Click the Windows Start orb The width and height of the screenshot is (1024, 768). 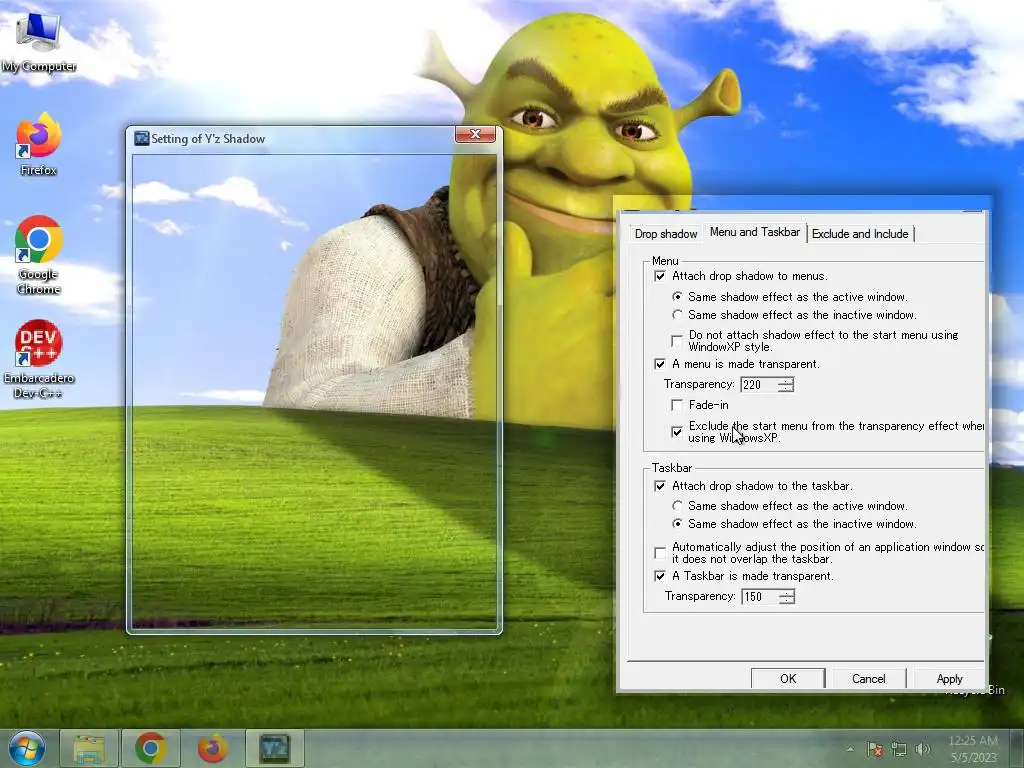26,748
